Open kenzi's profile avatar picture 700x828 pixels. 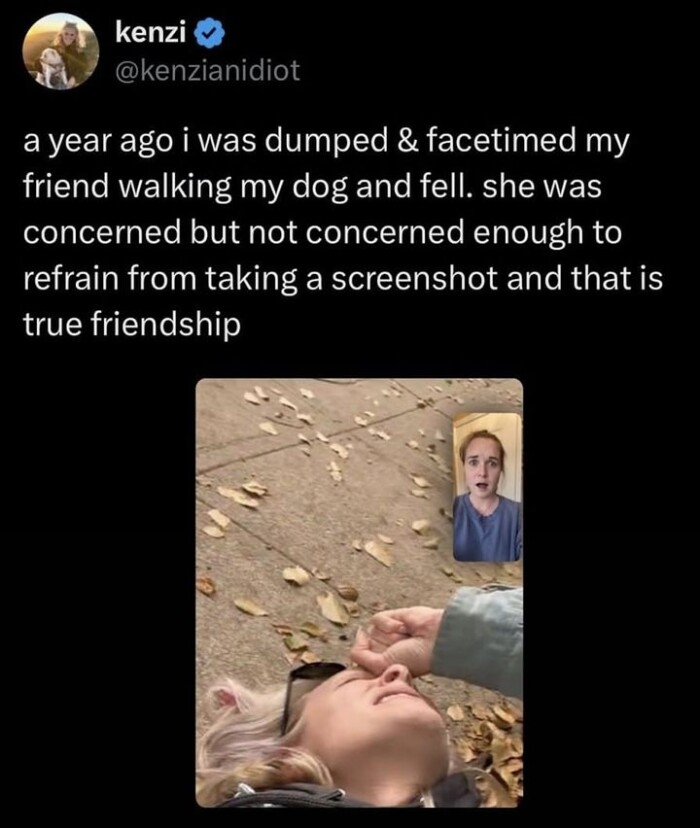pos(61,51)
